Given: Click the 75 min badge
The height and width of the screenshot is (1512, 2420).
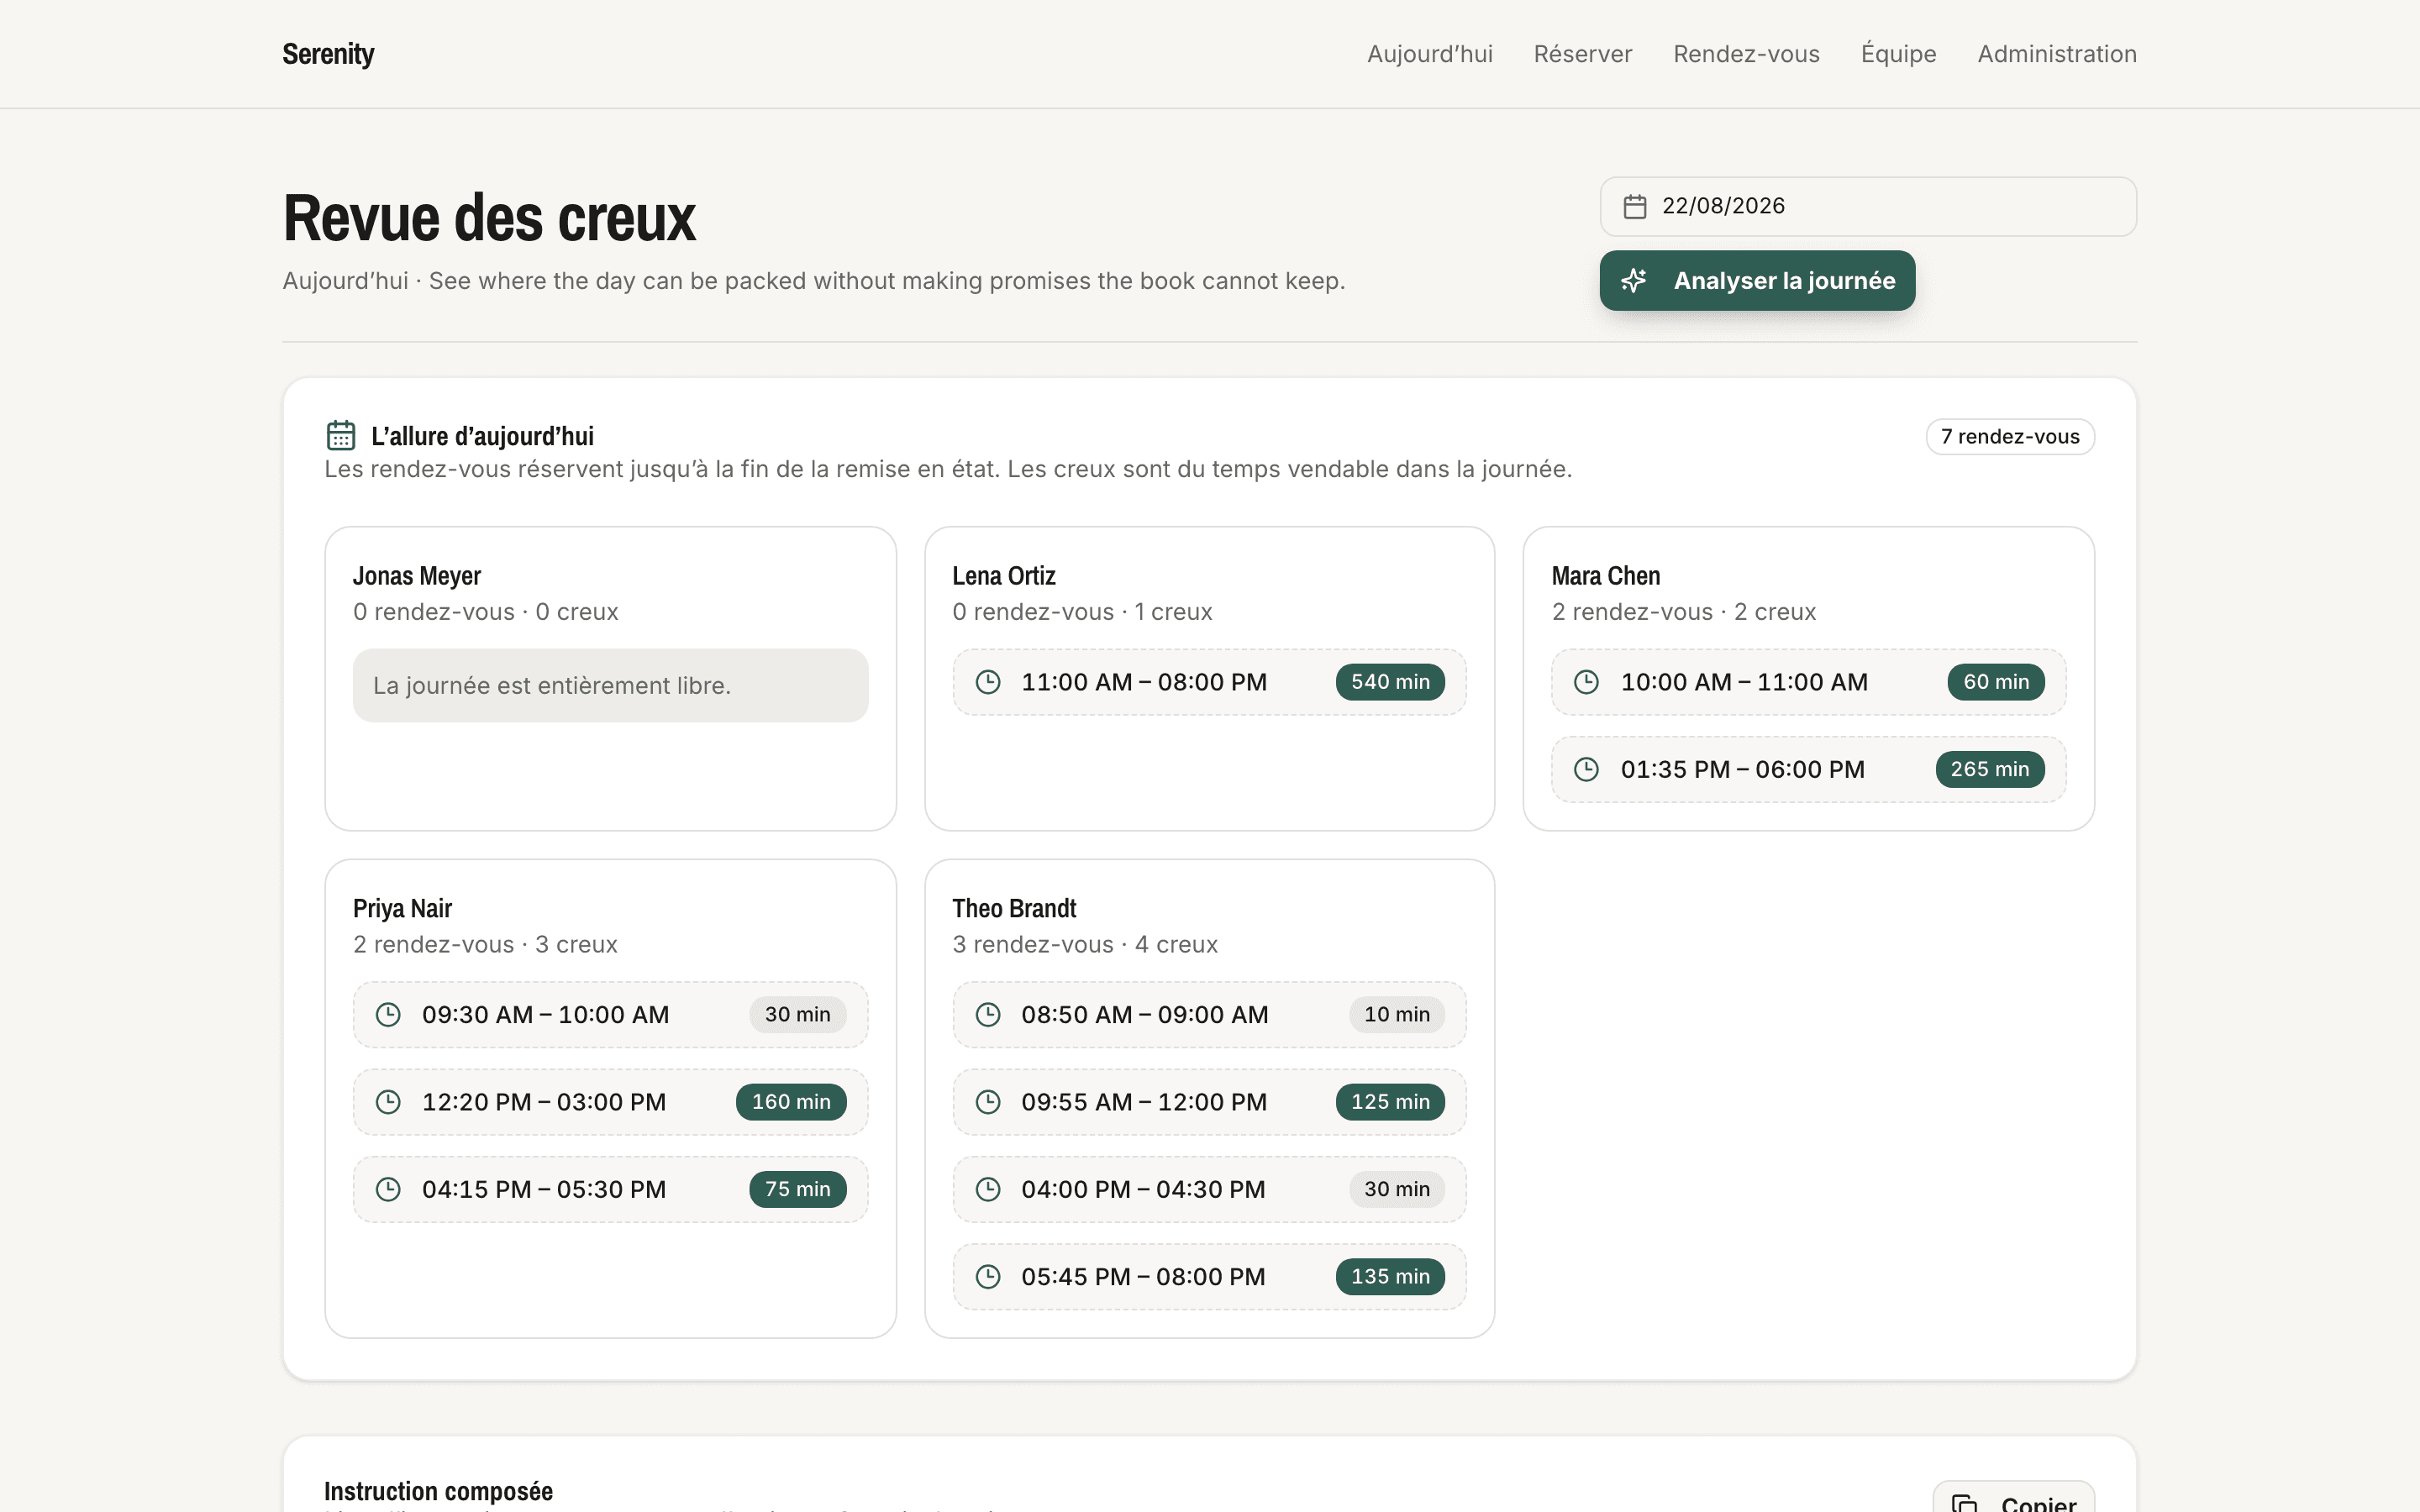Looking at the screenshot, I should 797,1189.
